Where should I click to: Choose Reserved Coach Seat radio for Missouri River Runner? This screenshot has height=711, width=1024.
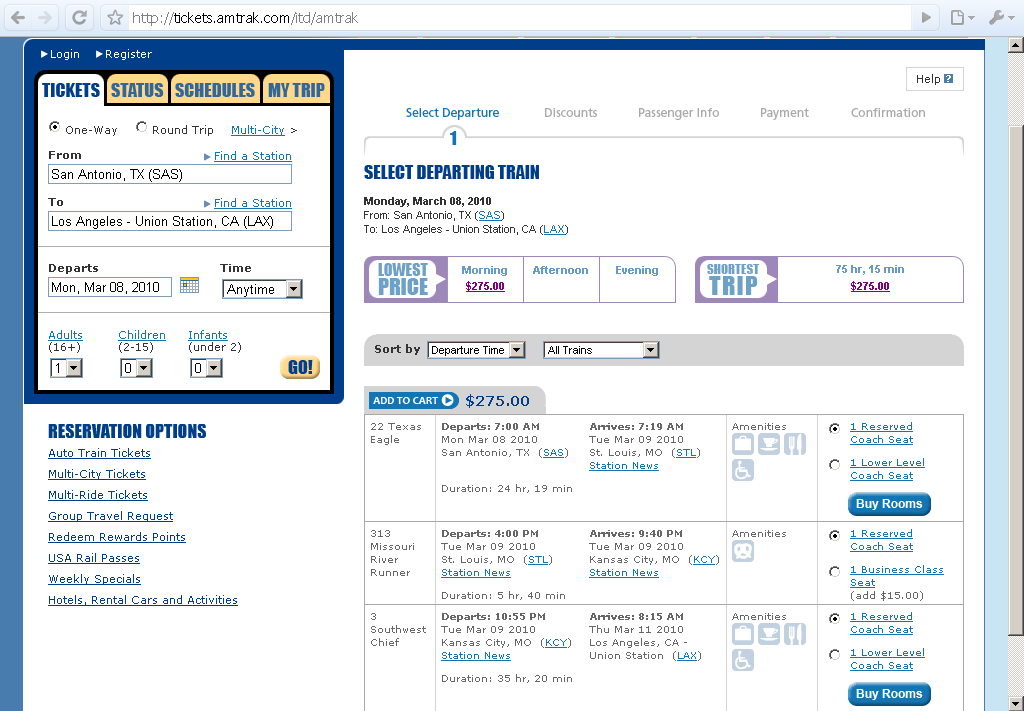[835, 536]
